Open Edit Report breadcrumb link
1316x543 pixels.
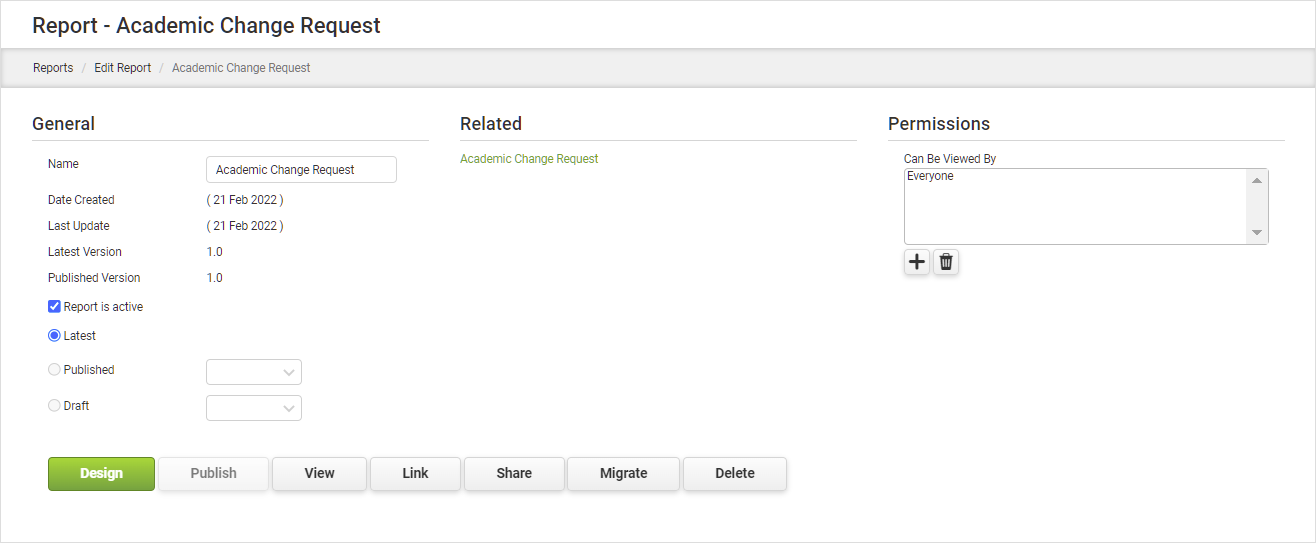click(x=123, y=68)
